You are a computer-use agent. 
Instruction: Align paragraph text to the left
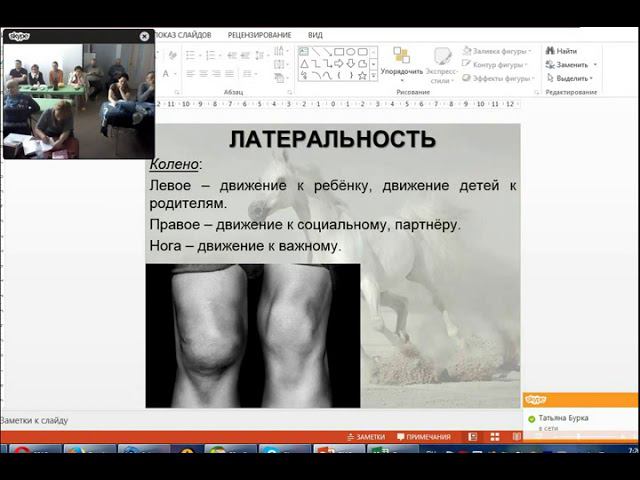[x=191, y=74]
